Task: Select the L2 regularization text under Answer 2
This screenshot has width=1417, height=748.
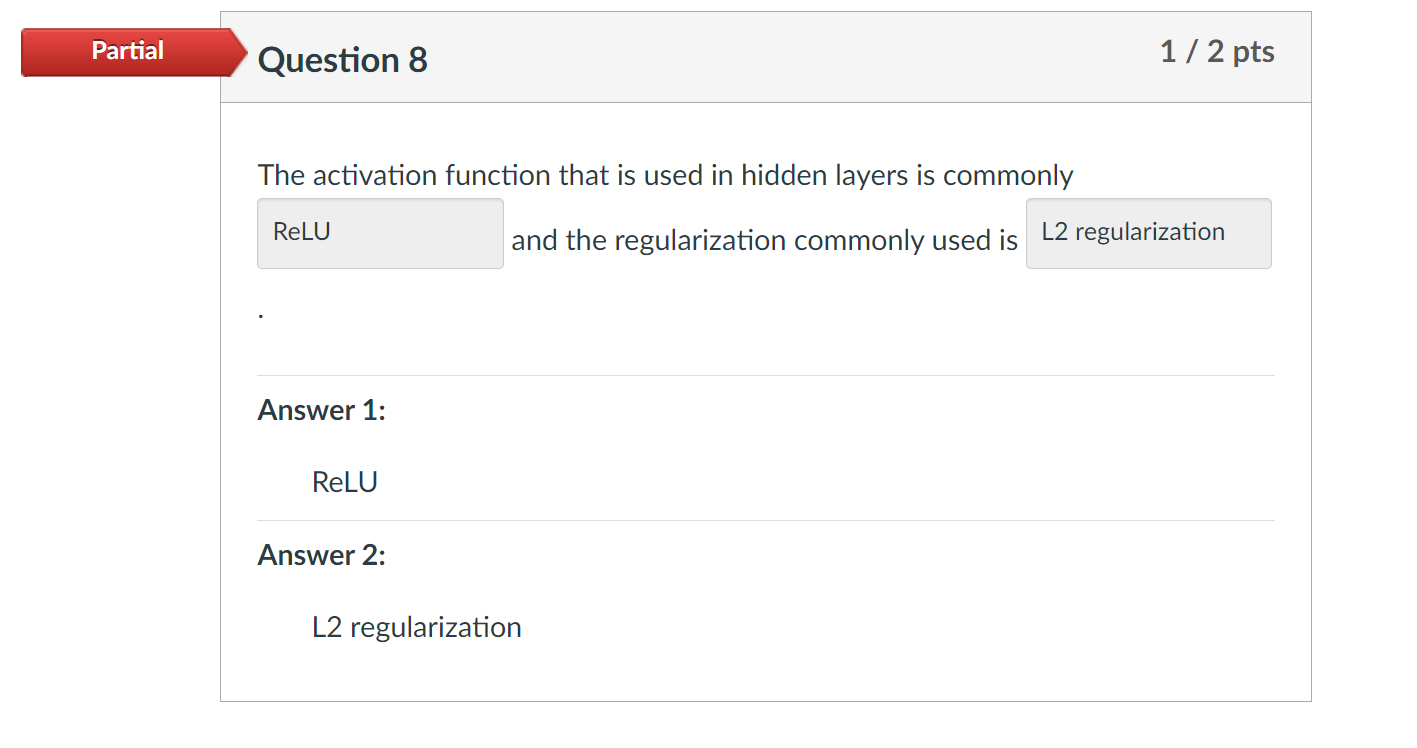Action: (416, 627)
